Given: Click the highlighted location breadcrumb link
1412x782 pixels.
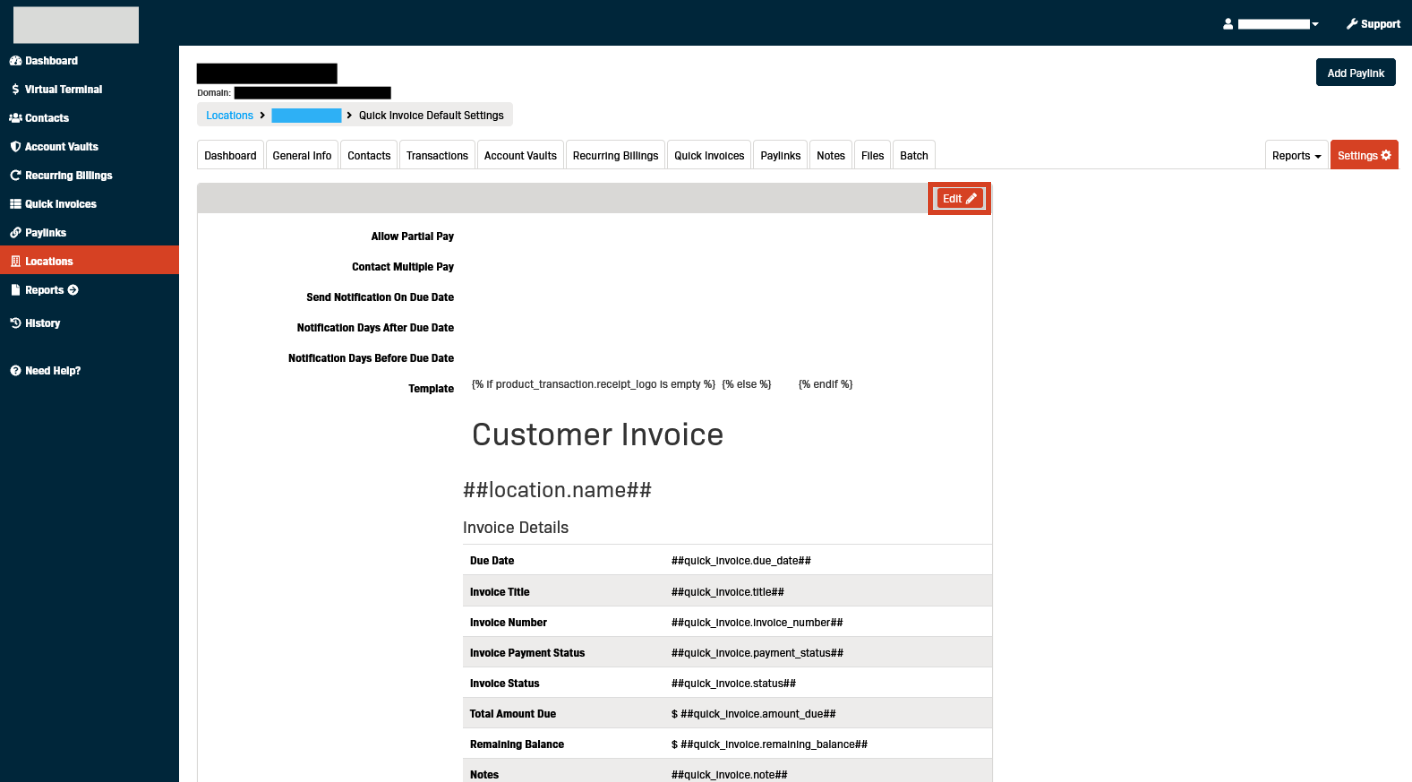Looking at the screenshot, I should click(x=306, y=115).
